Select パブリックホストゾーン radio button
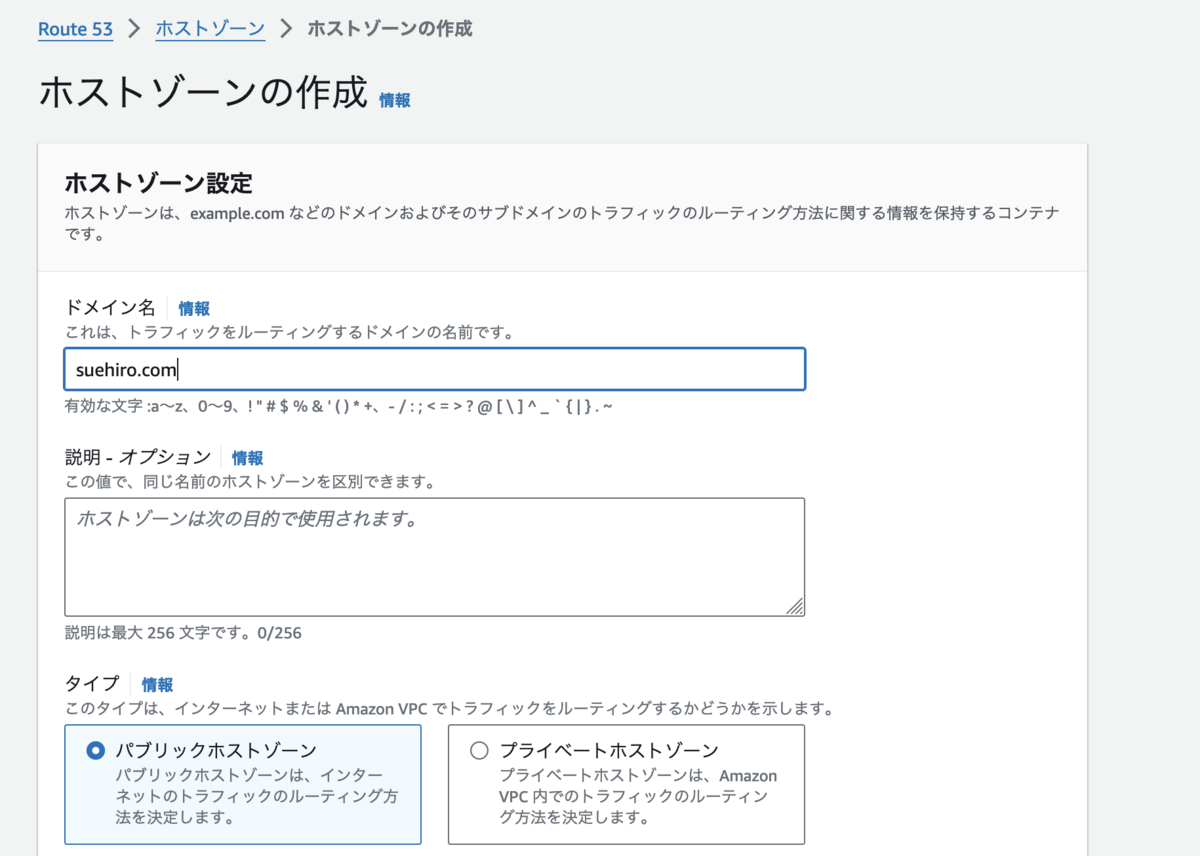The height and width of the screenshot is (856, 1200). tap(96, 751)
